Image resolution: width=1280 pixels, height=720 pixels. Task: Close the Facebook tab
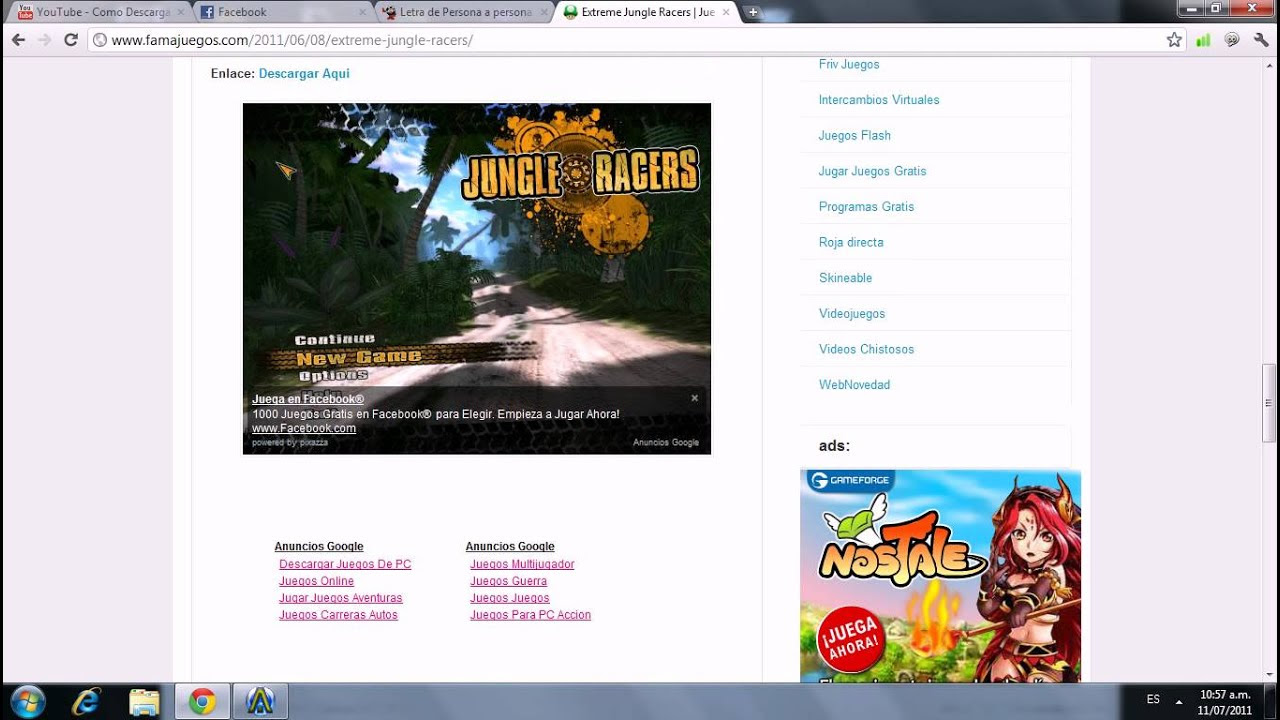(x=362, y=12)
